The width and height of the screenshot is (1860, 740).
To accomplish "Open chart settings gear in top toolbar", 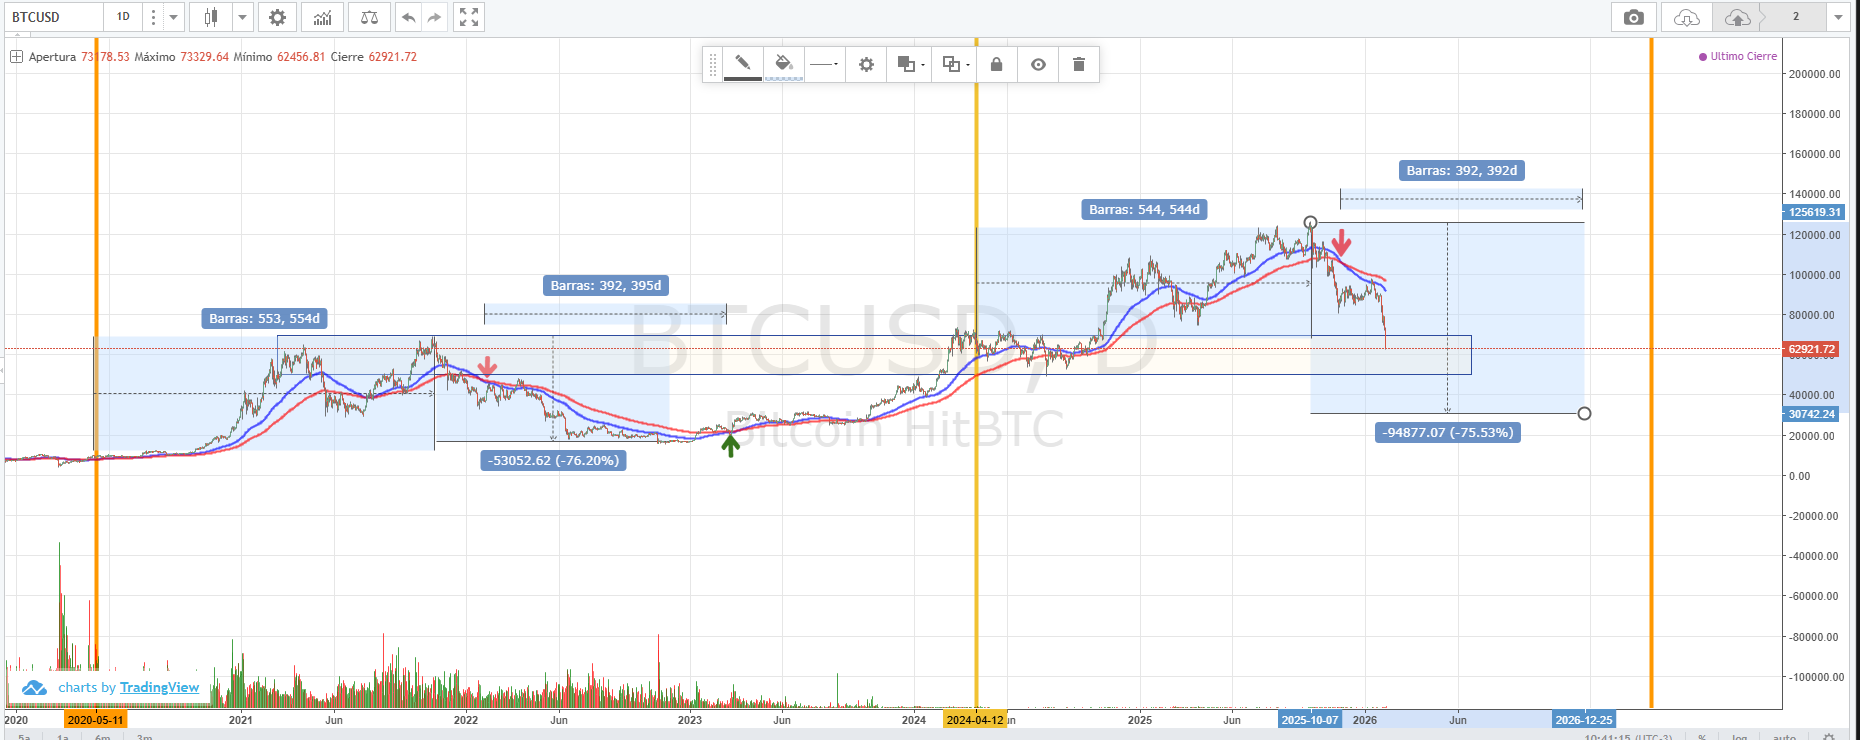I will coord(277,17).
